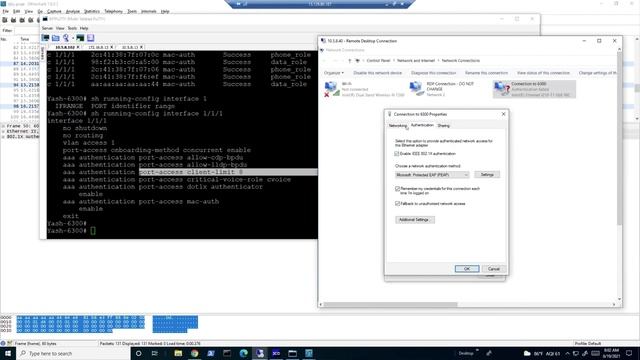Click the Additional Settings button

tap(414, 220)
